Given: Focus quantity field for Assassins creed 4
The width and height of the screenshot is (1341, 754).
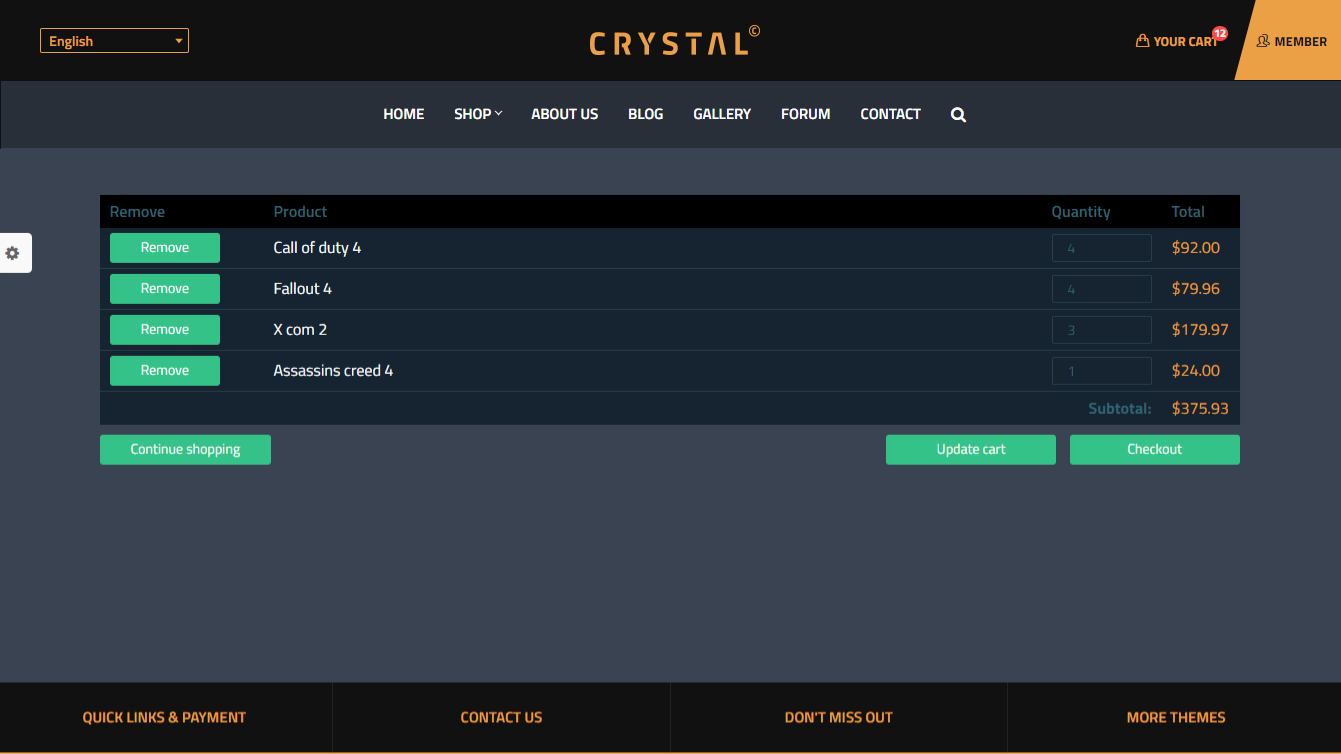Looking at the screenshot, I should tap(1102, 371).
